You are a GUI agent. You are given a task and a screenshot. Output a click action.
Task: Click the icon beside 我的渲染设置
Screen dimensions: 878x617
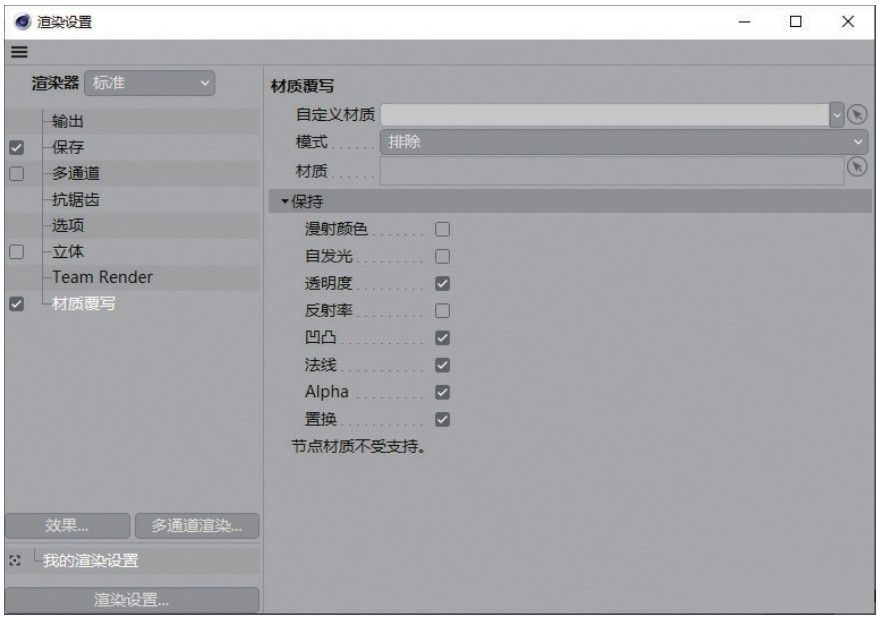16,560
